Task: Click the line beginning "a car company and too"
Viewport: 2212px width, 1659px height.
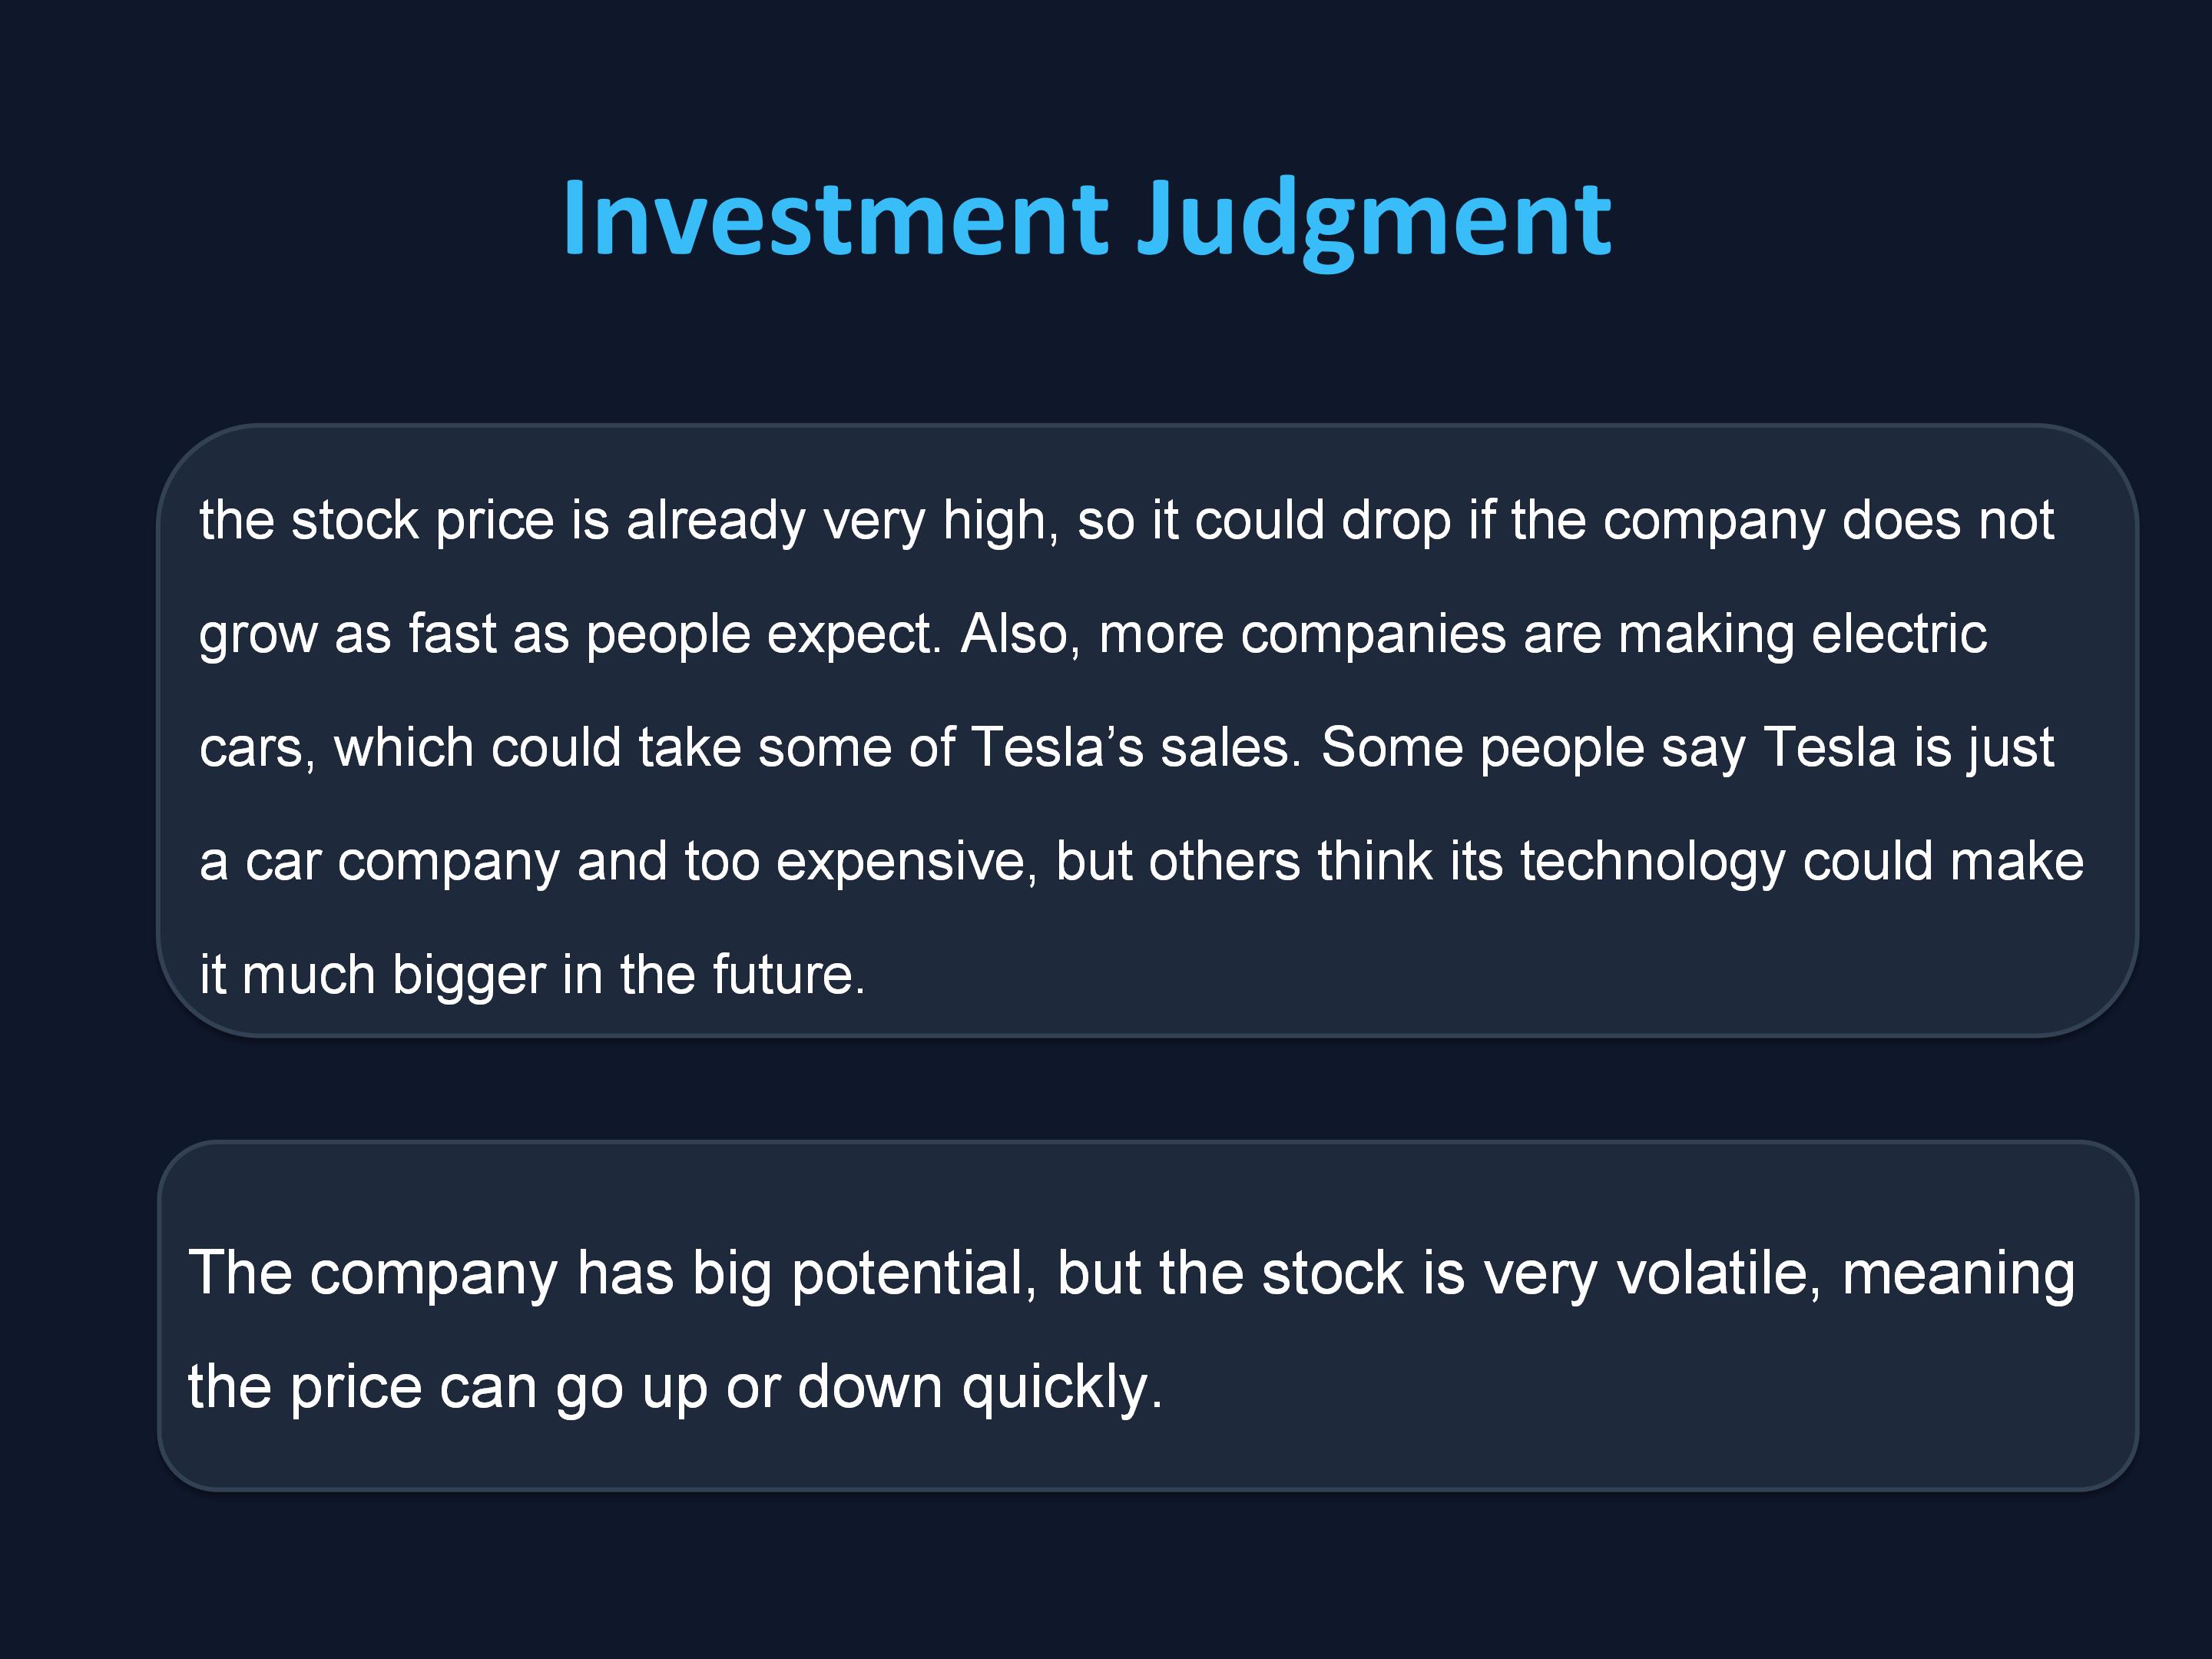Action: click(x=1141, y=861)
